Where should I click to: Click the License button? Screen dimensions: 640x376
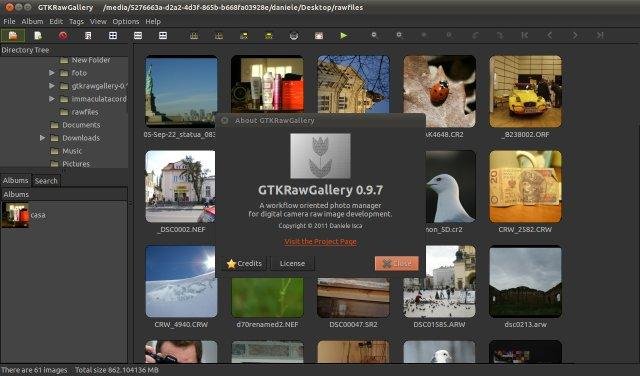point(292,263)
